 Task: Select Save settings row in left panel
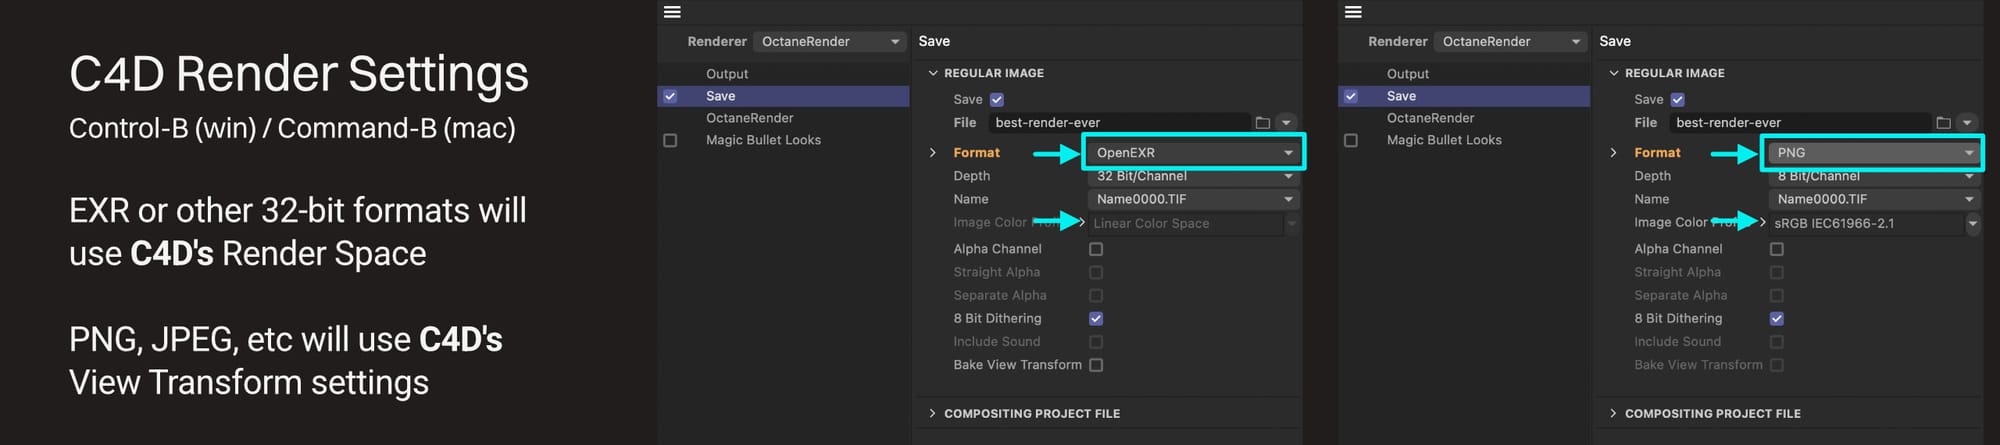click(x=783, y=96)
